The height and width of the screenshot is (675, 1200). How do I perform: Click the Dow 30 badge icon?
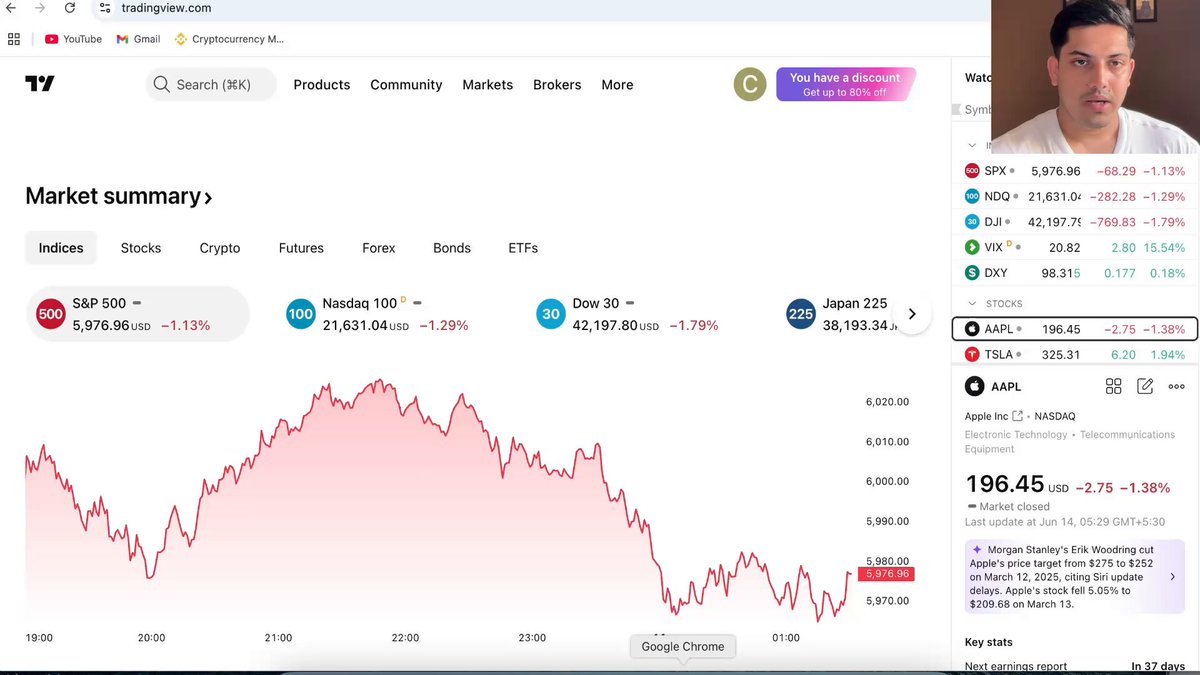(x=550, y=314)
